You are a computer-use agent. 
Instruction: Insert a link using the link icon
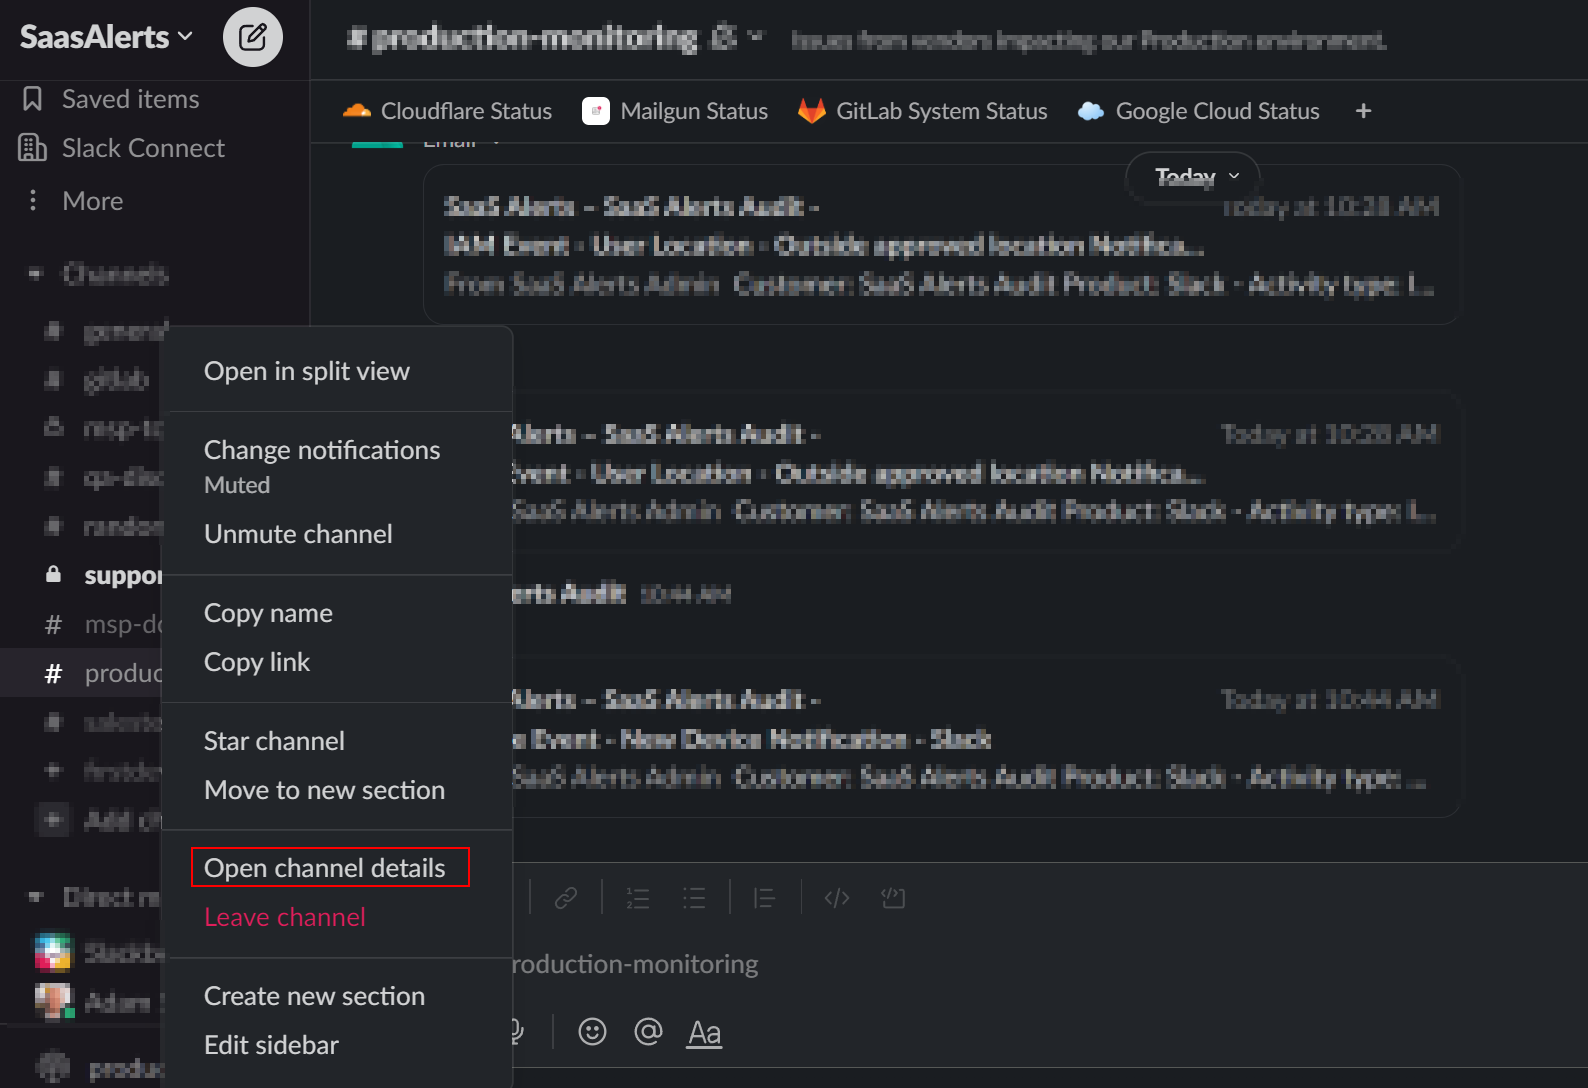(x=565, y=897)
